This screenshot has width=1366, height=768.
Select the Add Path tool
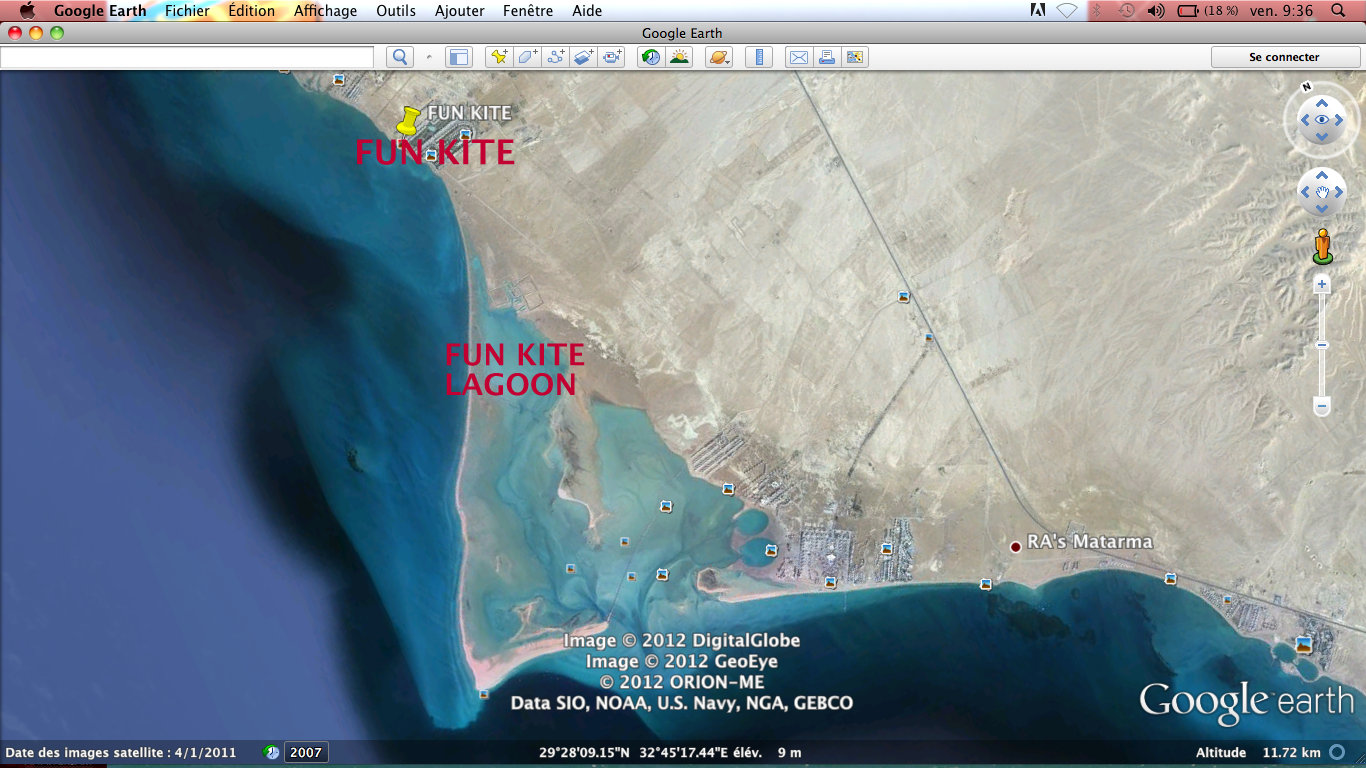(x=555, y=57)
